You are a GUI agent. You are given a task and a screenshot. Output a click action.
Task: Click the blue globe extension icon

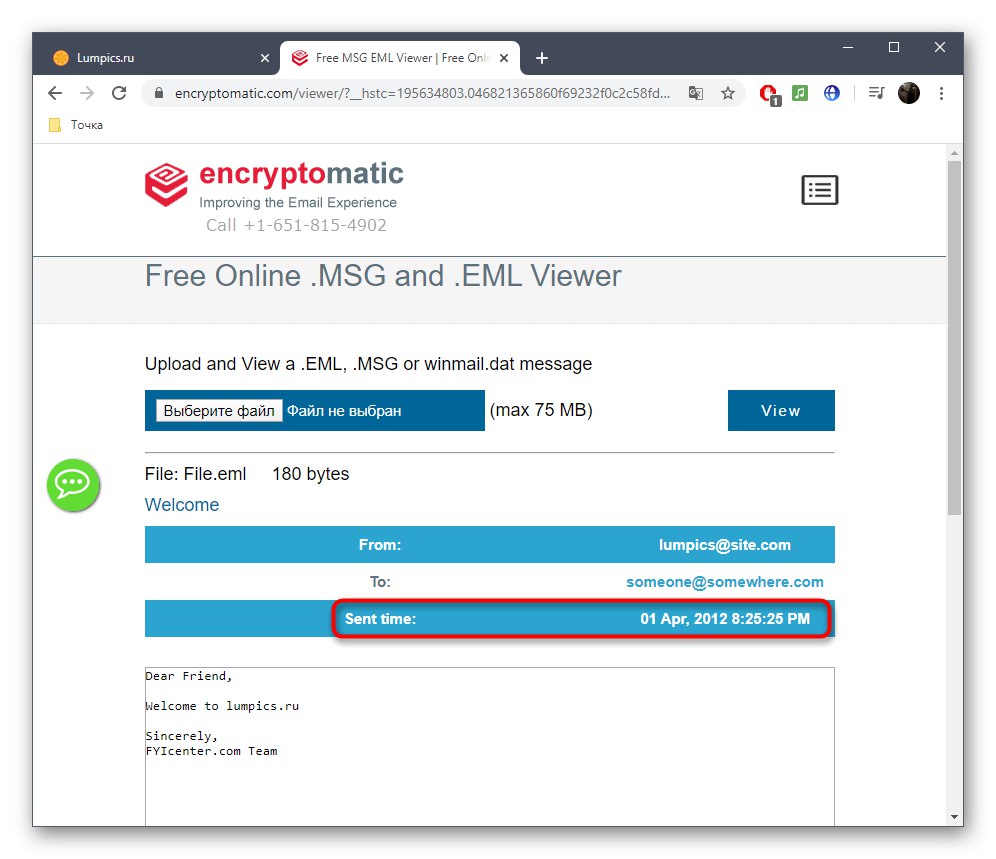(832, 93)
